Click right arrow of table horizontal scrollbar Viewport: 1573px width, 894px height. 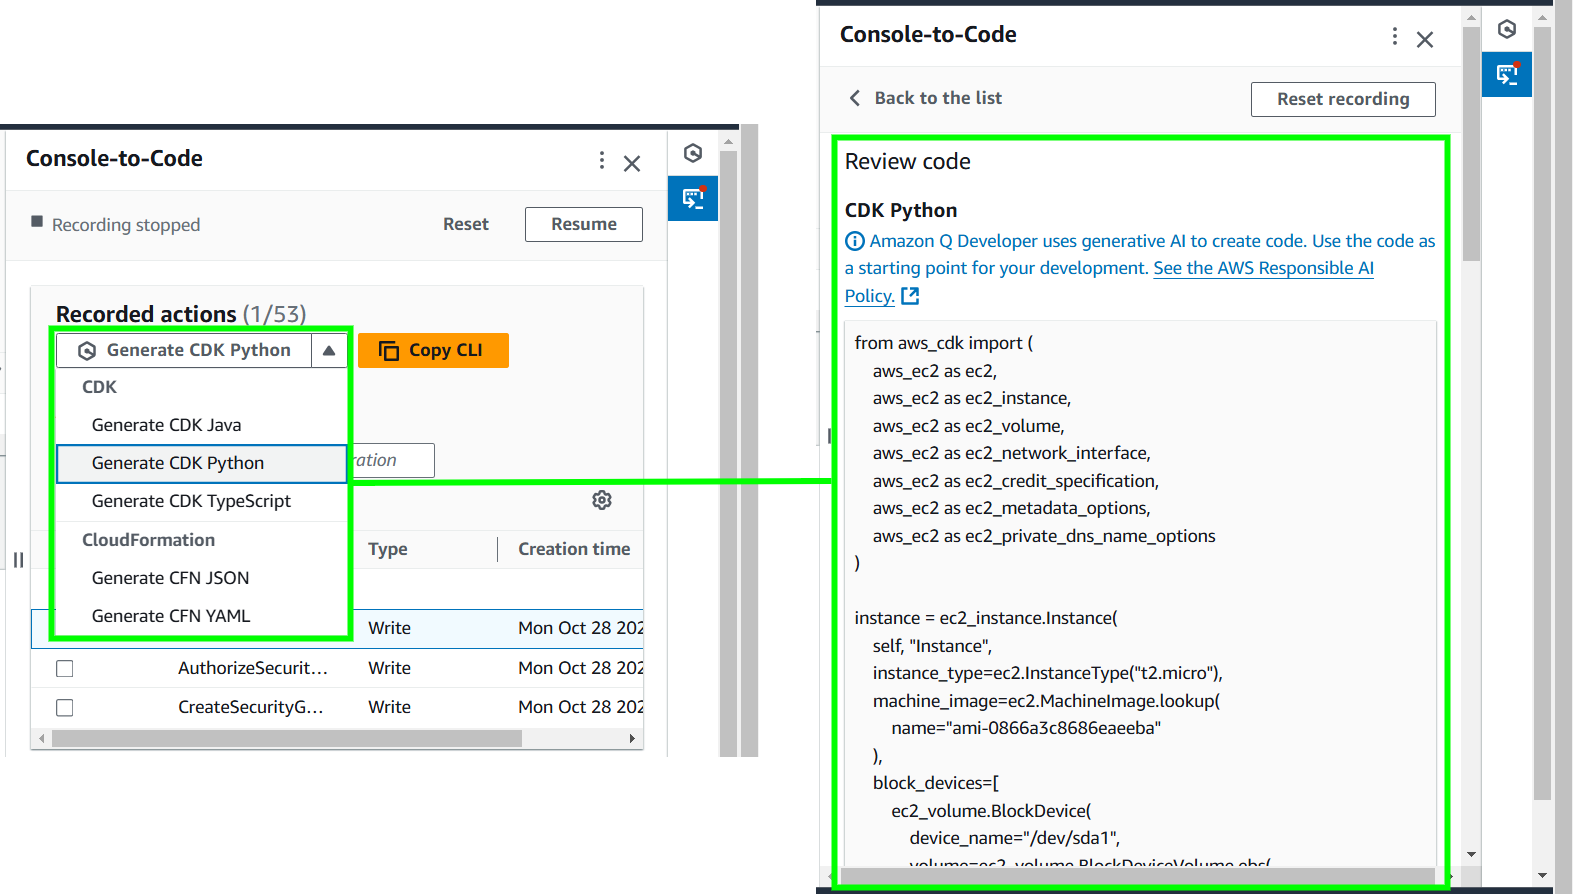(632, 738)
